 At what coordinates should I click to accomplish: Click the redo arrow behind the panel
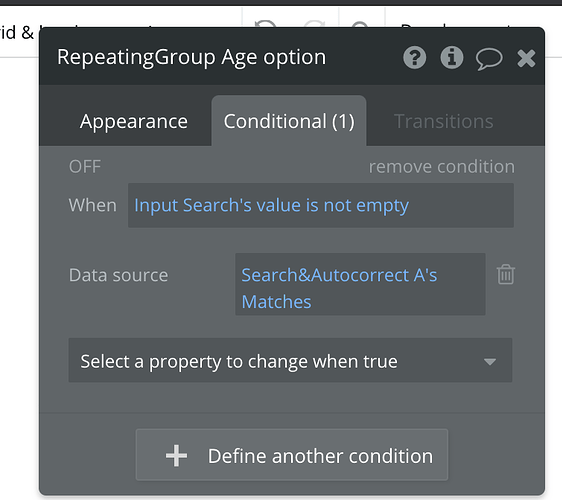click(314, 24)
